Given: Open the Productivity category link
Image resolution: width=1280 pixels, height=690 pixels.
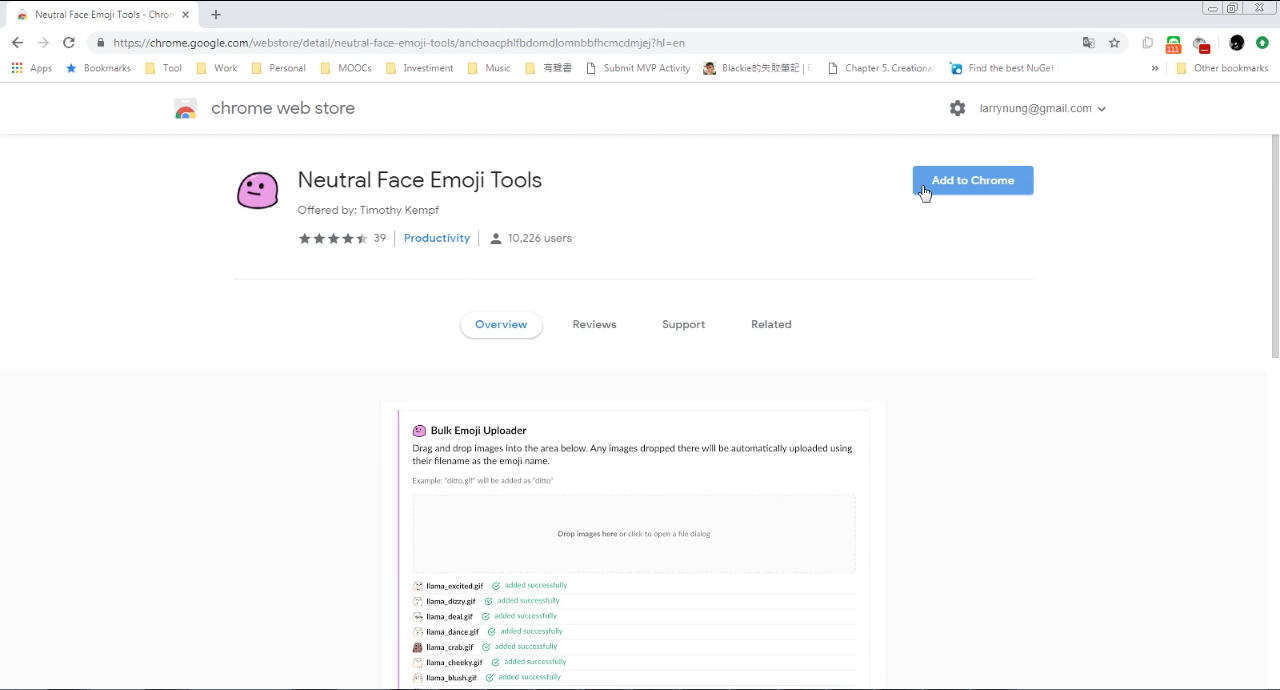Looking at the screenshot, I should (437, 238).
